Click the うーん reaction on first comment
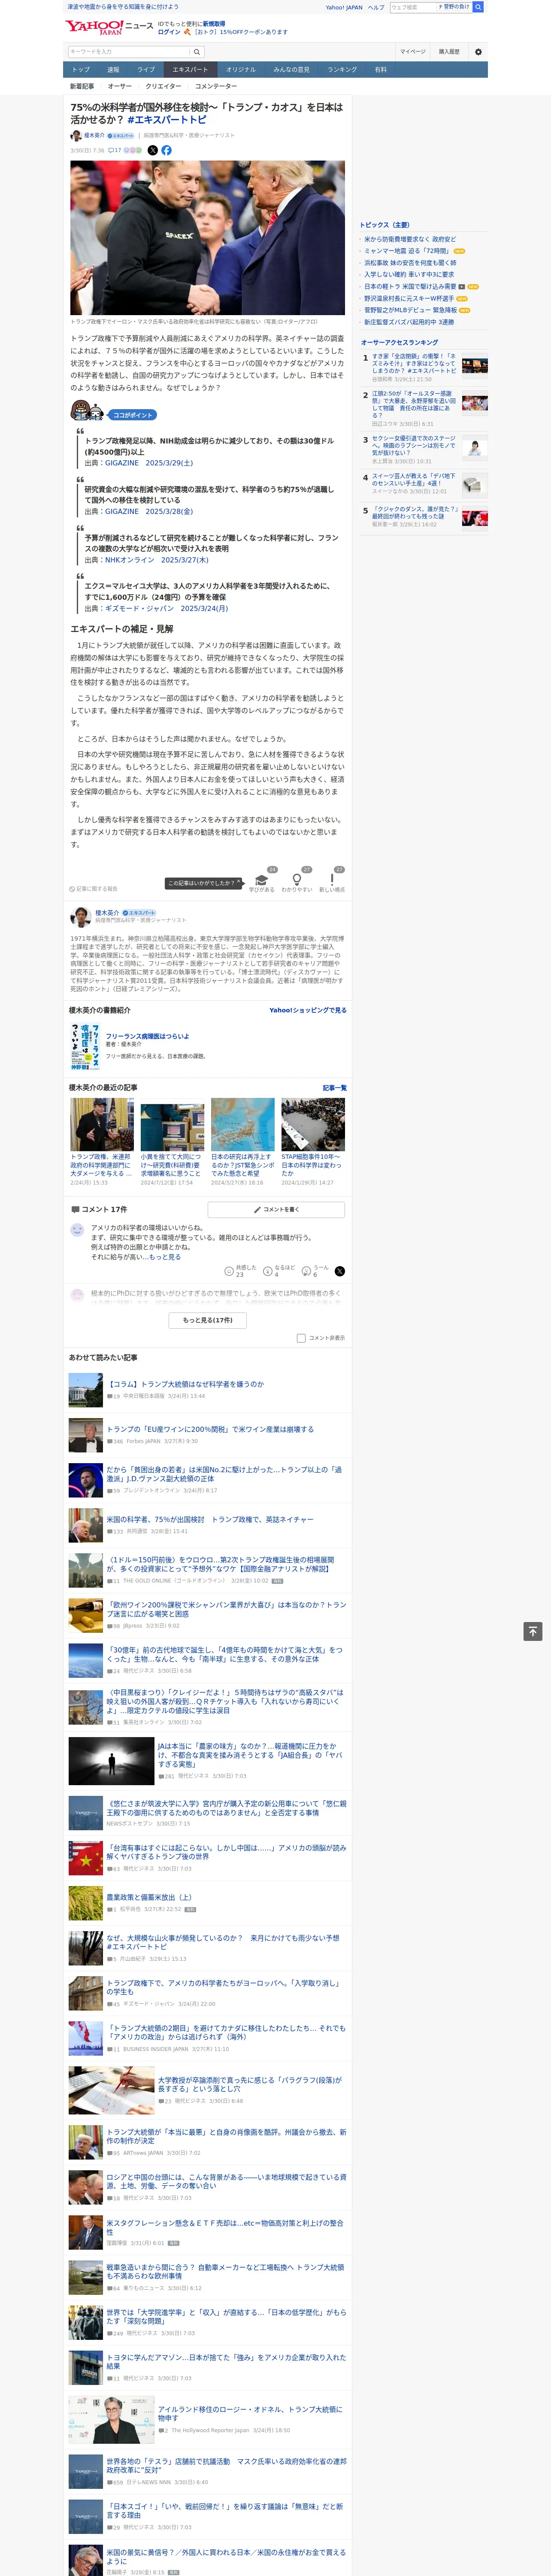The image size is (551, 2576). (315, 1271)
